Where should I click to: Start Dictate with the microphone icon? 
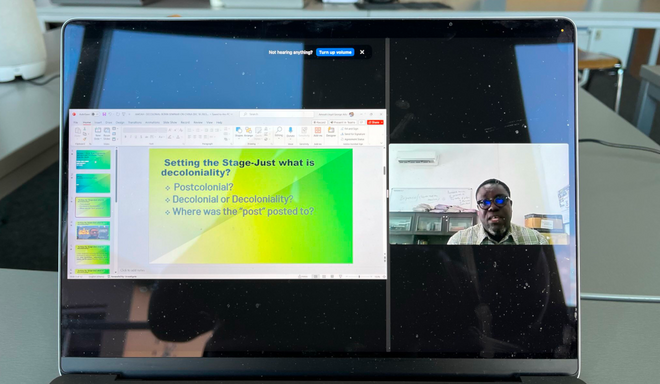pos(290,132)
